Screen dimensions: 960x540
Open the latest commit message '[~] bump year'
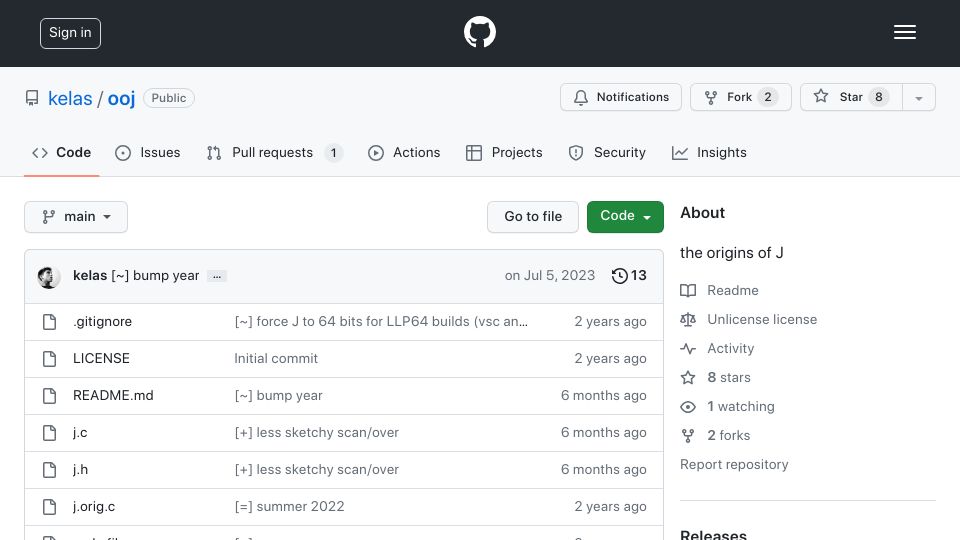156,276
